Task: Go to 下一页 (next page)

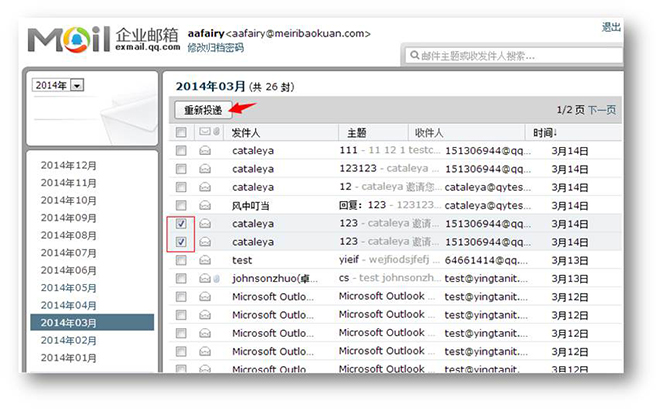Action: pos(601,109)
